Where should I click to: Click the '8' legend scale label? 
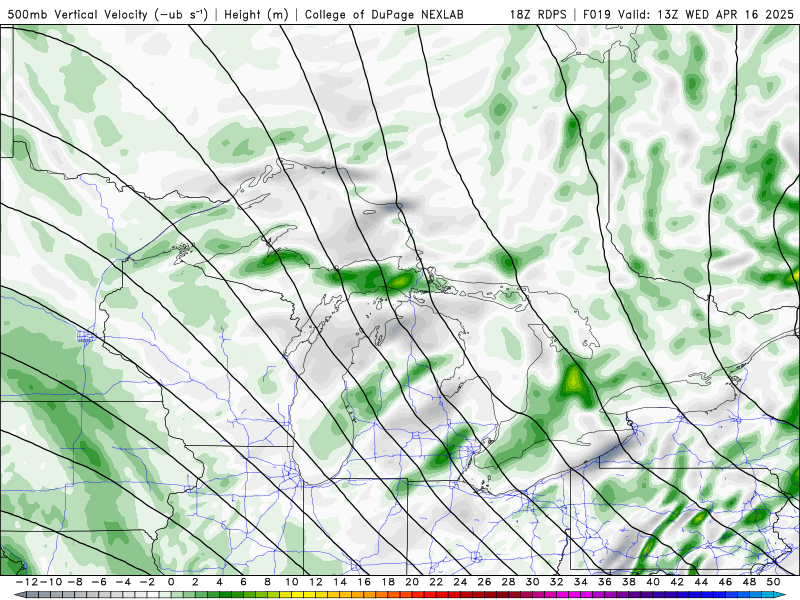[x=267, y=582]
